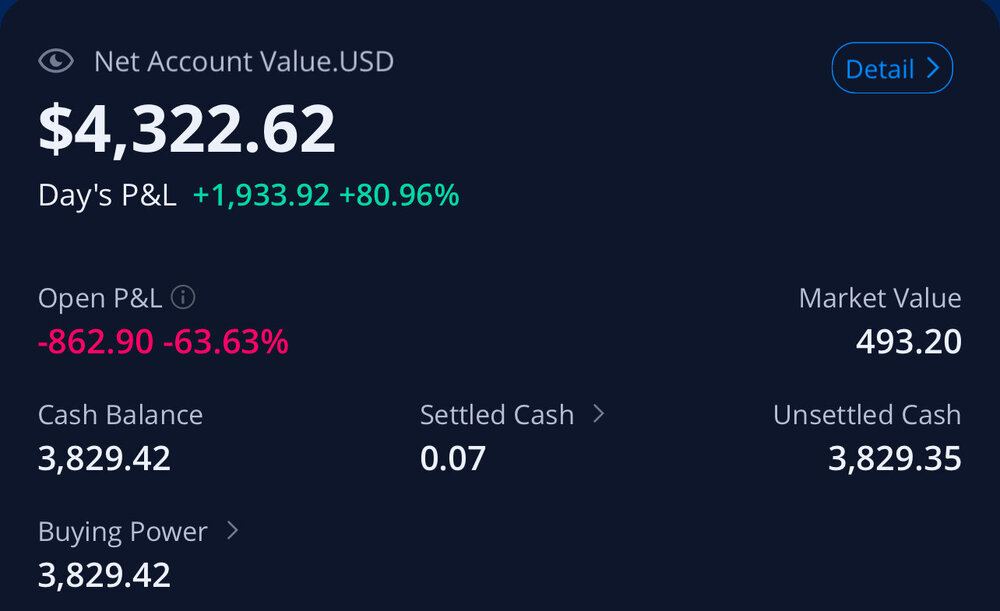Click the $4,322.62 net account value
The height and width of the screenshot is (611, 1000).
pyautogui.click(x=187, y=129)
